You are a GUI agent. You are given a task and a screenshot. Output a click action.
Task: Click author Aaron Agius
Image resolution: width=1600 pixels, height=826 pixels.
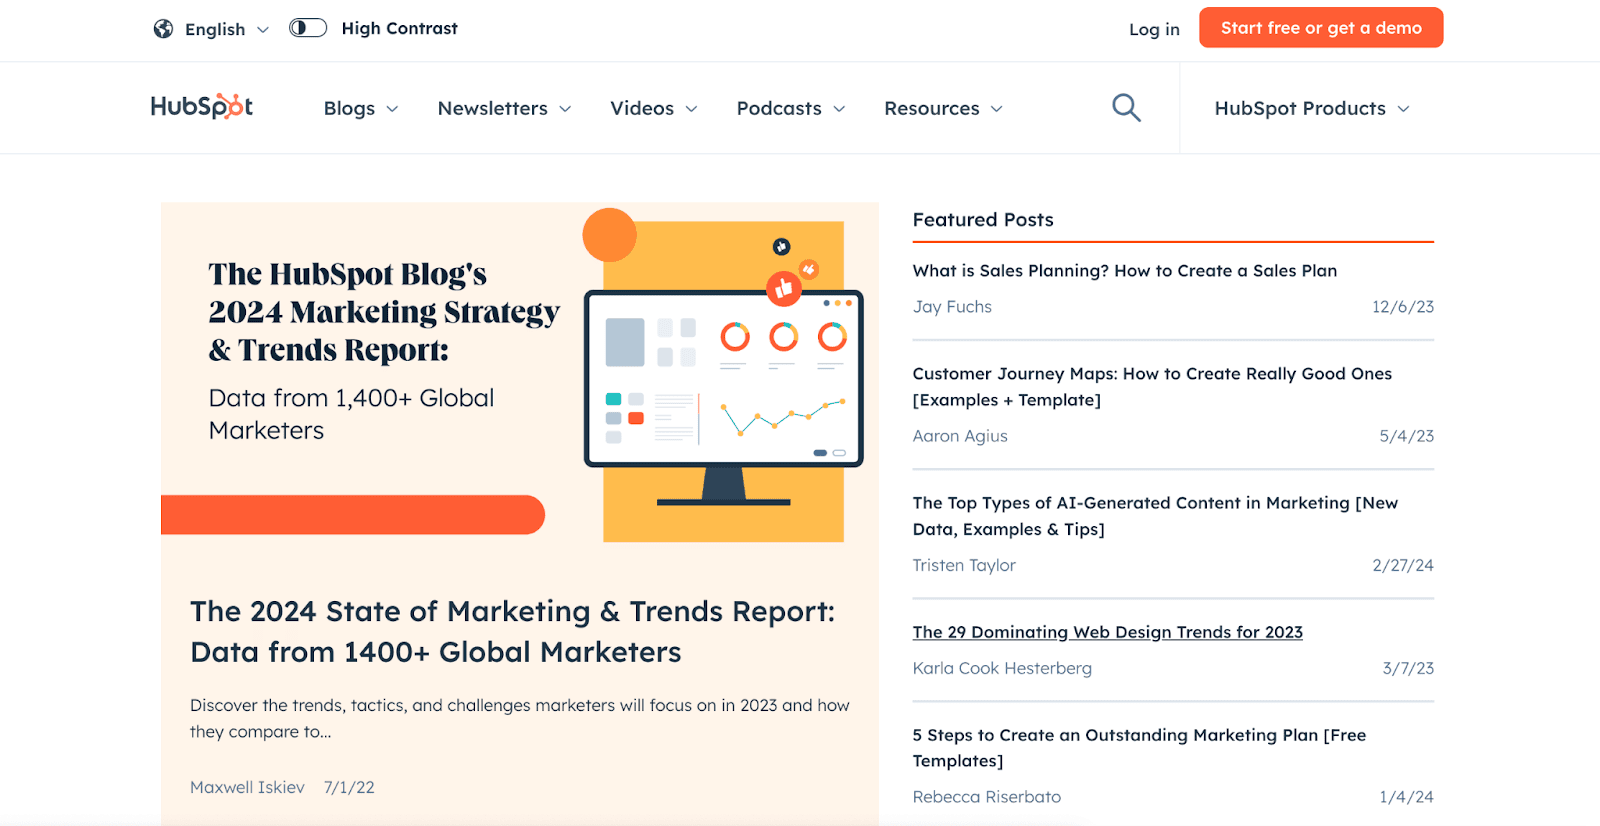(960, 436)
